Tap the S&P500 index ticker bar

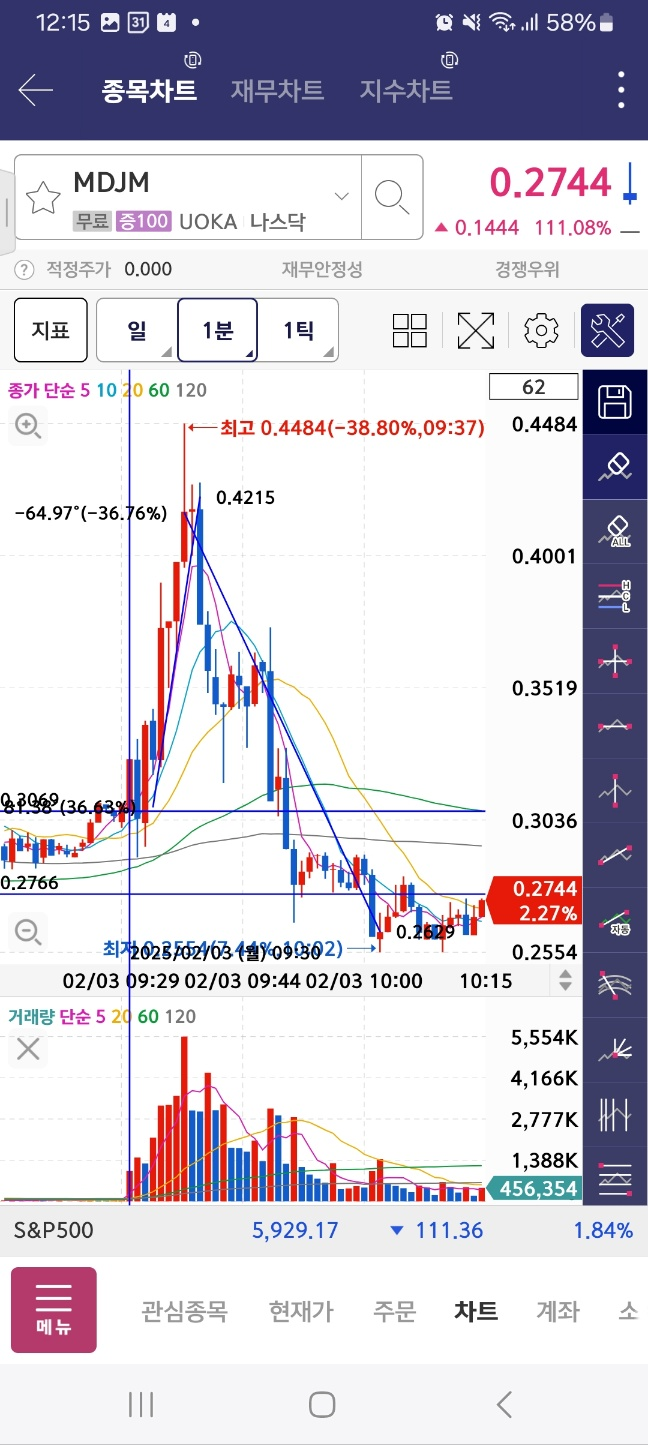pyautogui.click(x=324, y=1230)
